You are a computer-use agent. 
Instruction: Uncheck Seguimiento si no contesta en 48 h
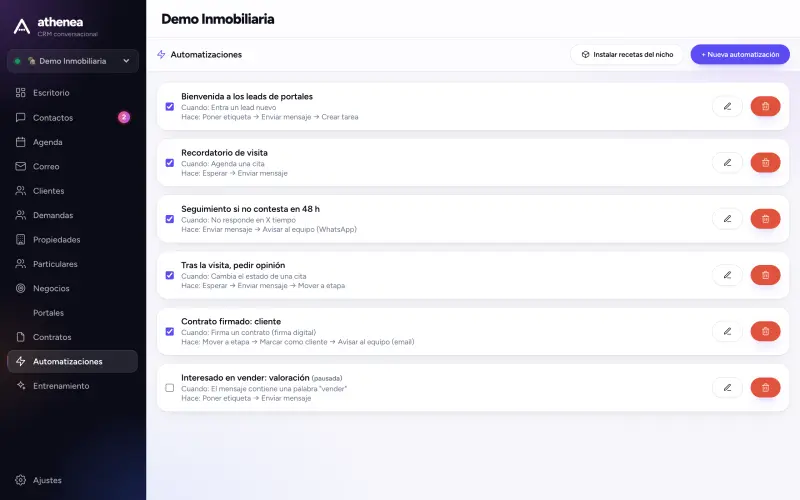170,219
